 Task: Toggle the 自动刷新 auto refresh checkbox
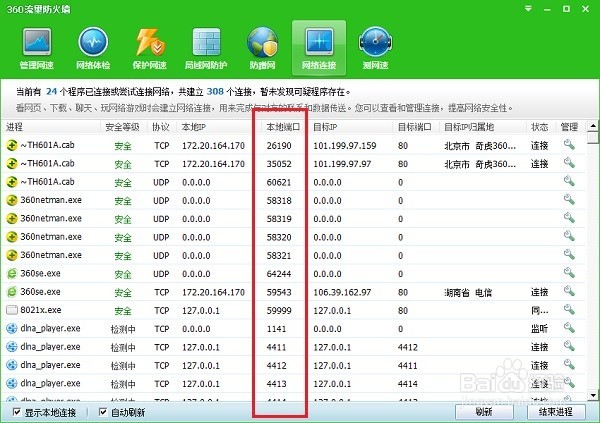(x=103, y=412)
